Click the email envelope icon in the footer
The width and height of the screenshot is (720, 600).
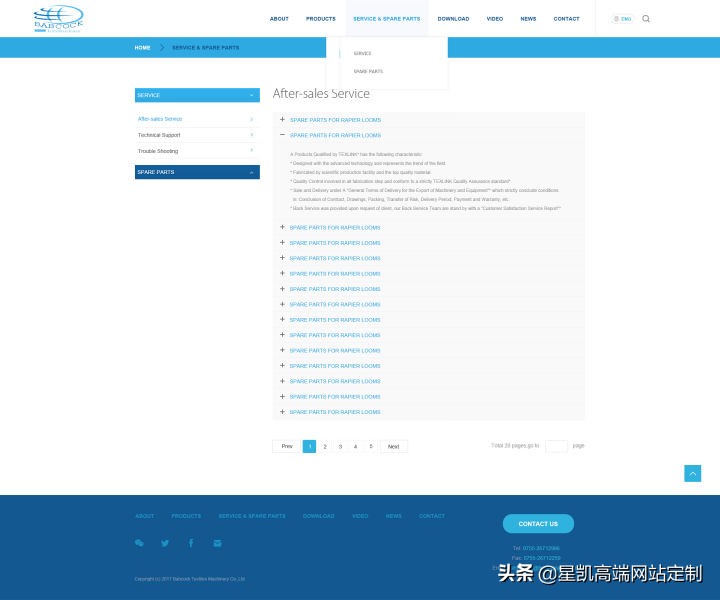pos(218,544)
